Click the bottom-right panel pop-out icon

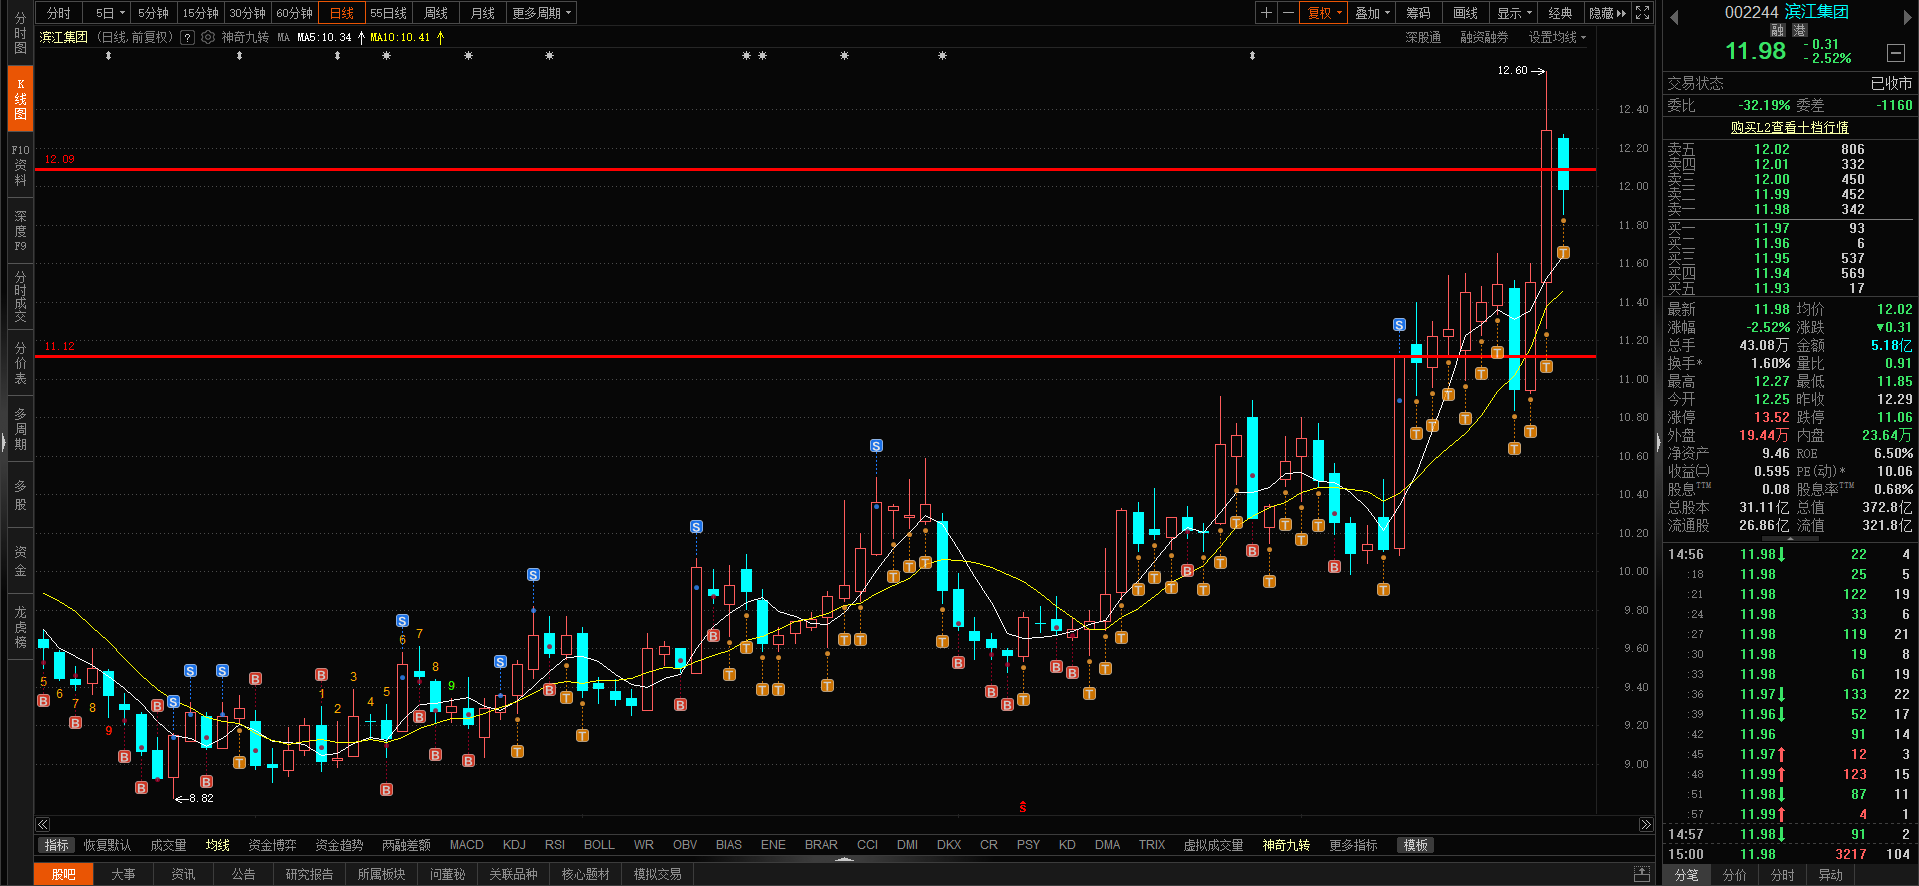pos(1641,874)
